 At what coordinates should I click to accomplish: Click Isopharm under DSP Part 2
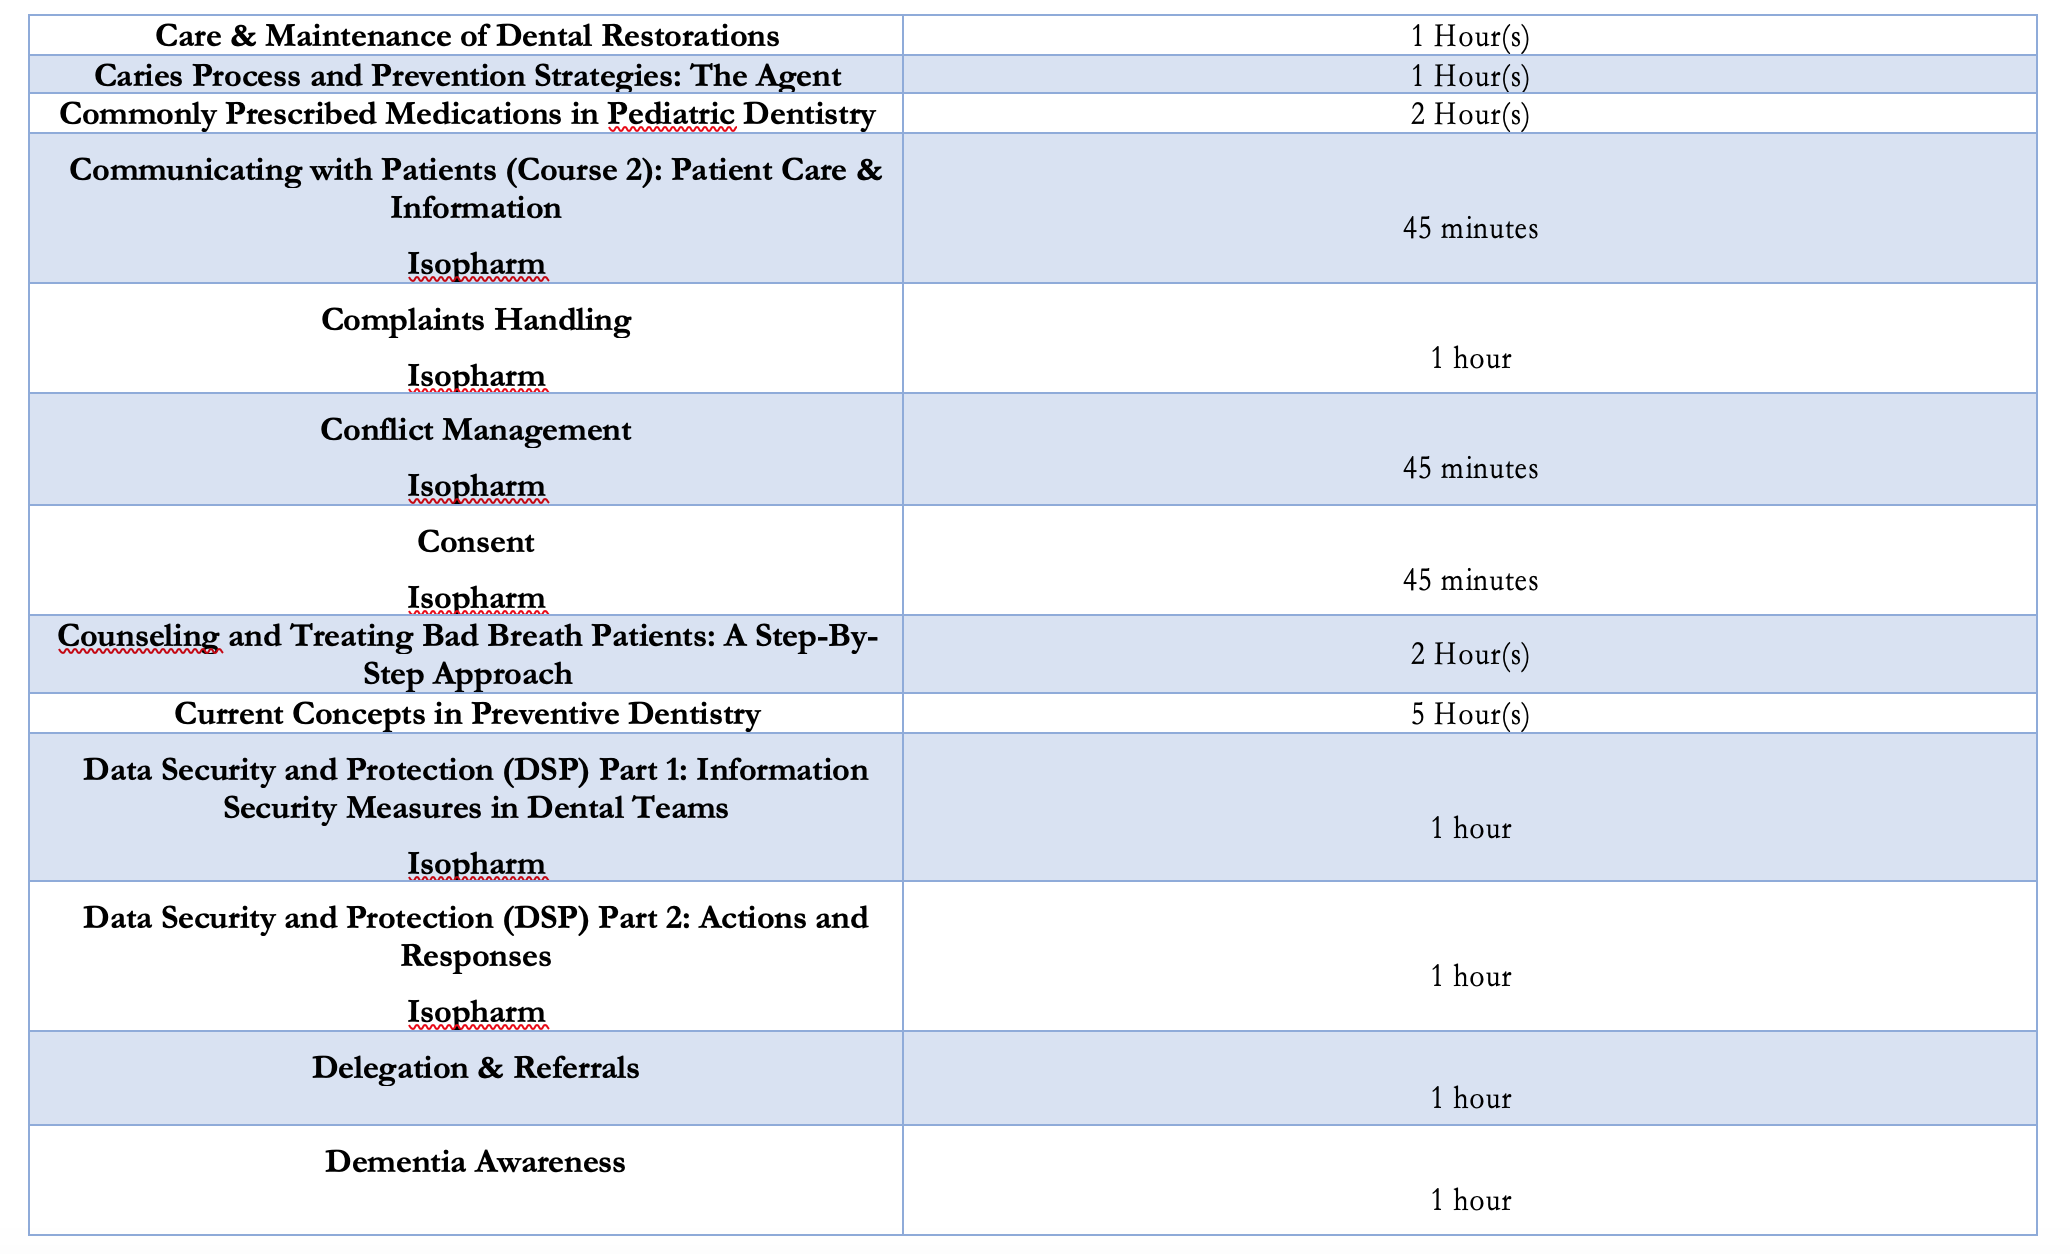click(x=477, y=1013)
